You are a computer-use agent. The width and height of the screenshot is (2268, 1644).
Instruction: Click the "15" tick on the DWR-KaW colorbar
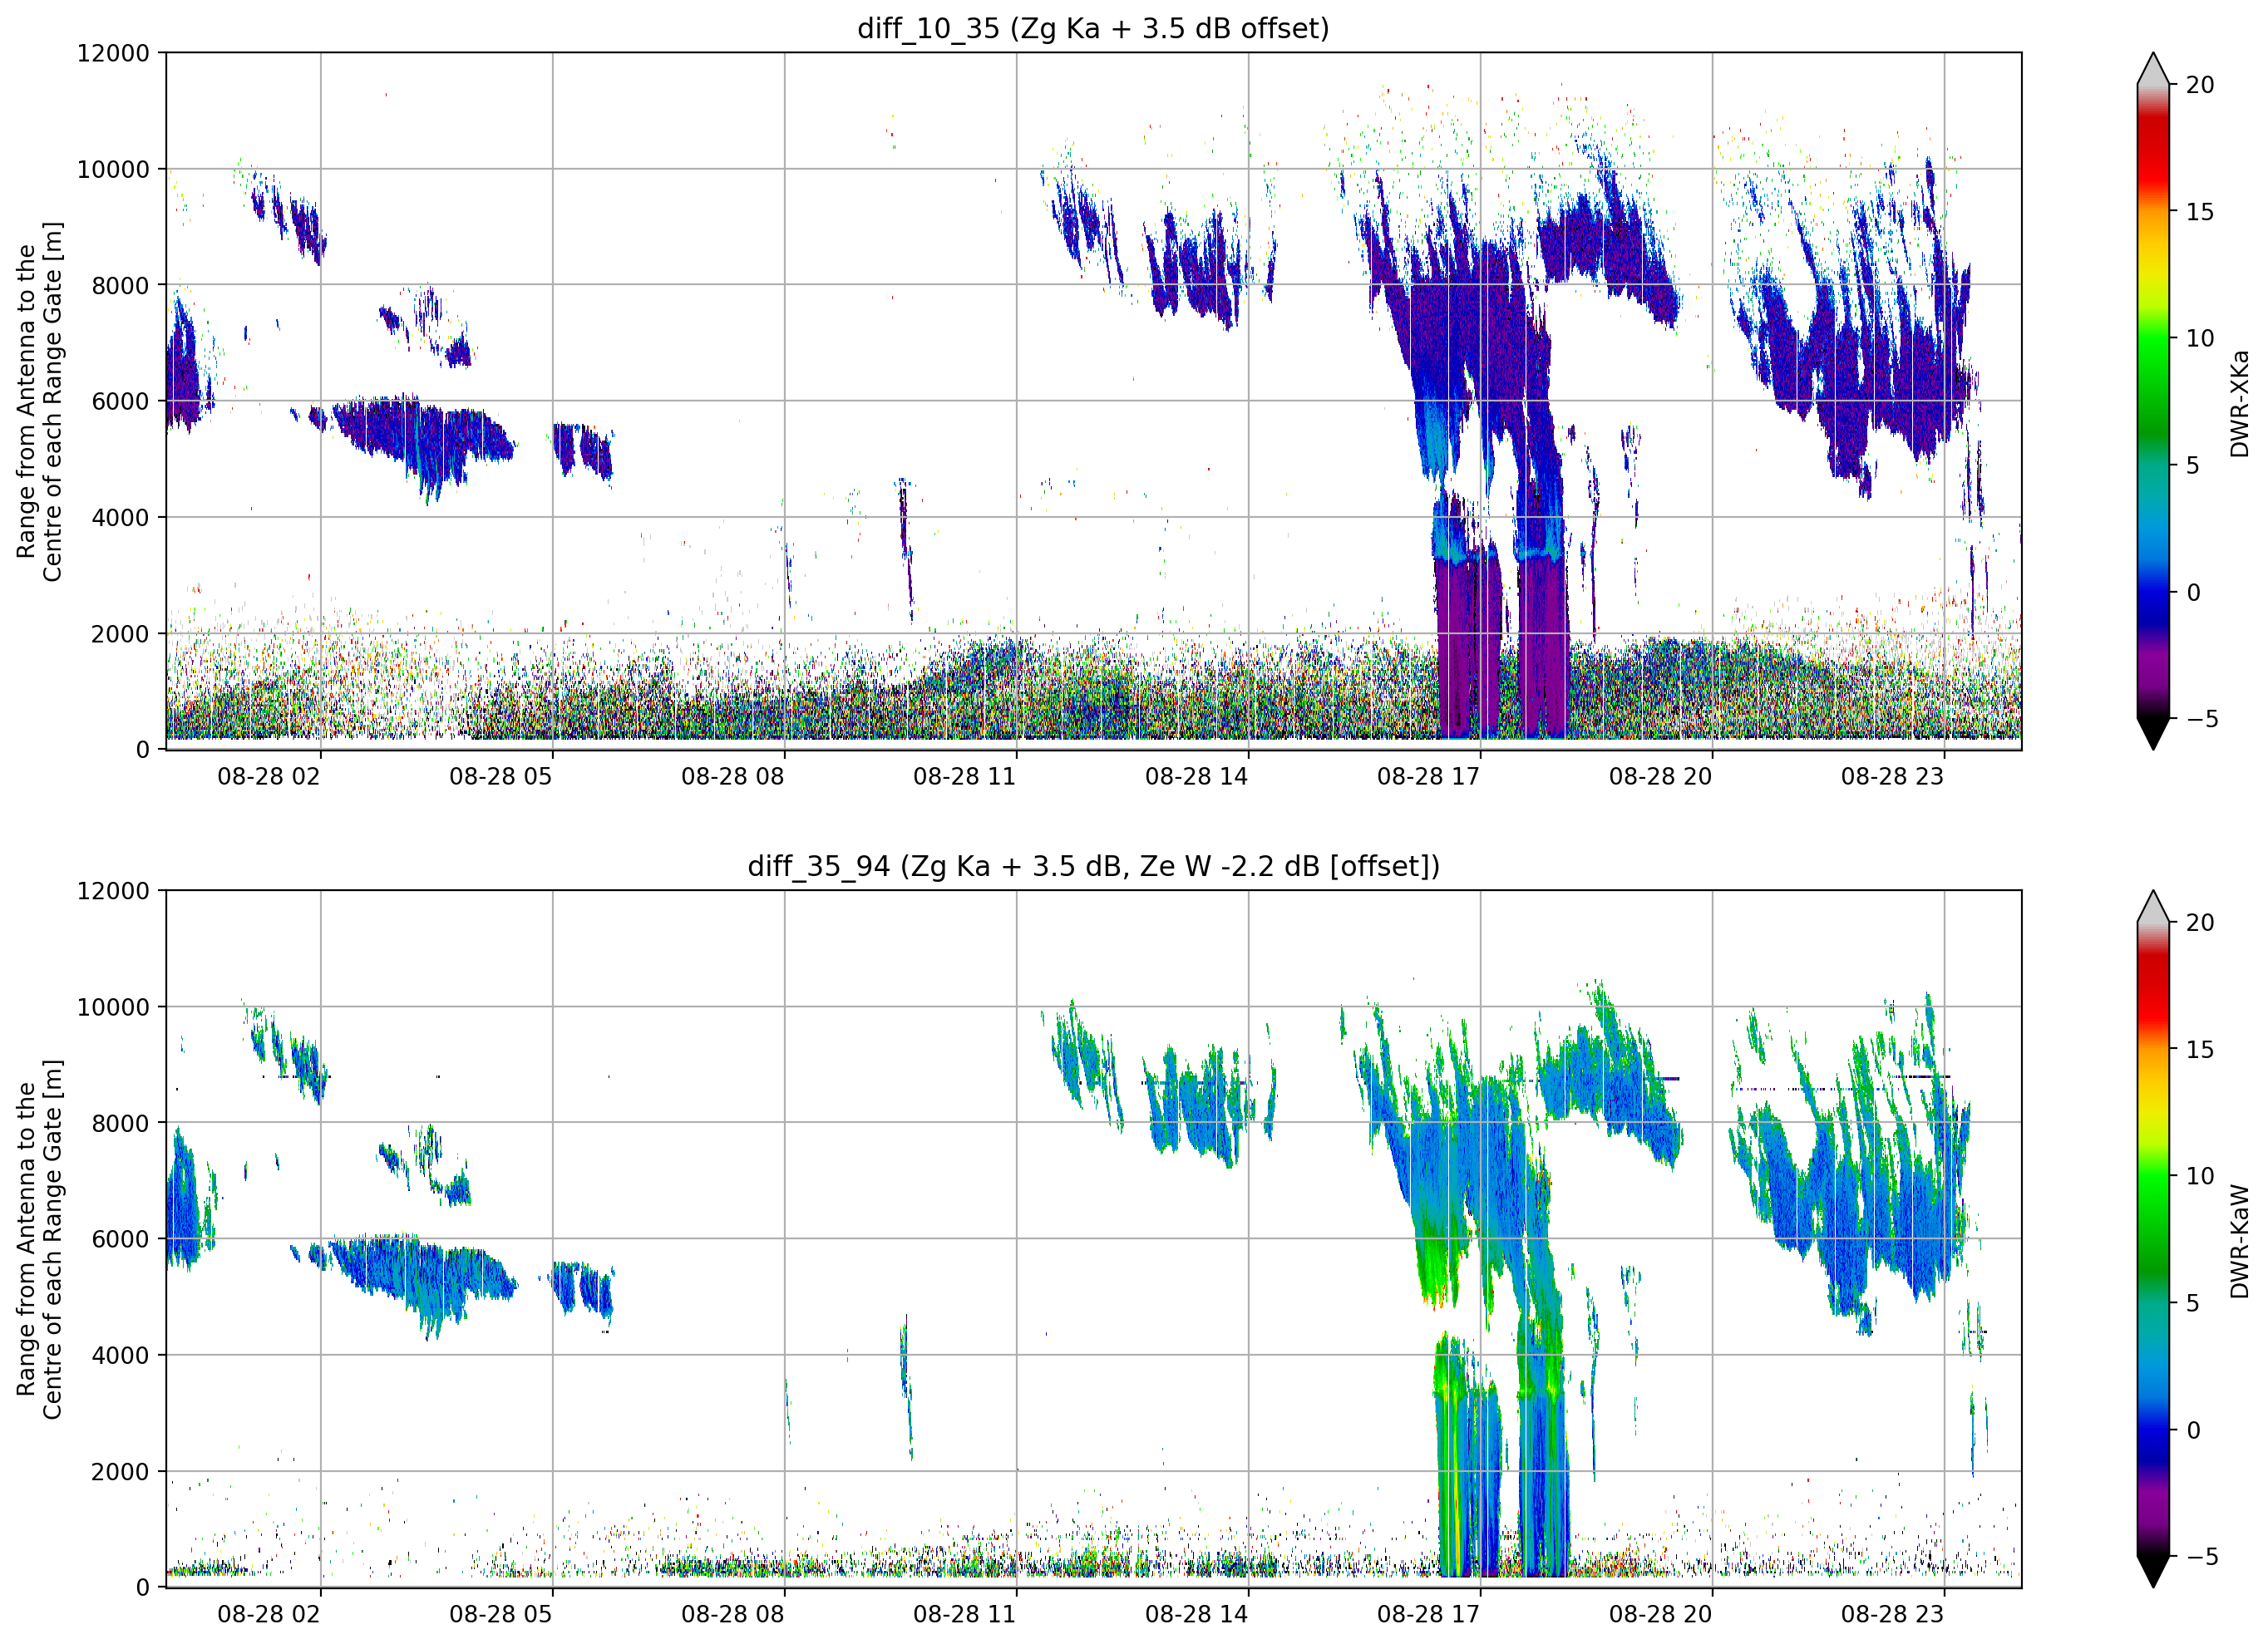tap(2199, 1049)
